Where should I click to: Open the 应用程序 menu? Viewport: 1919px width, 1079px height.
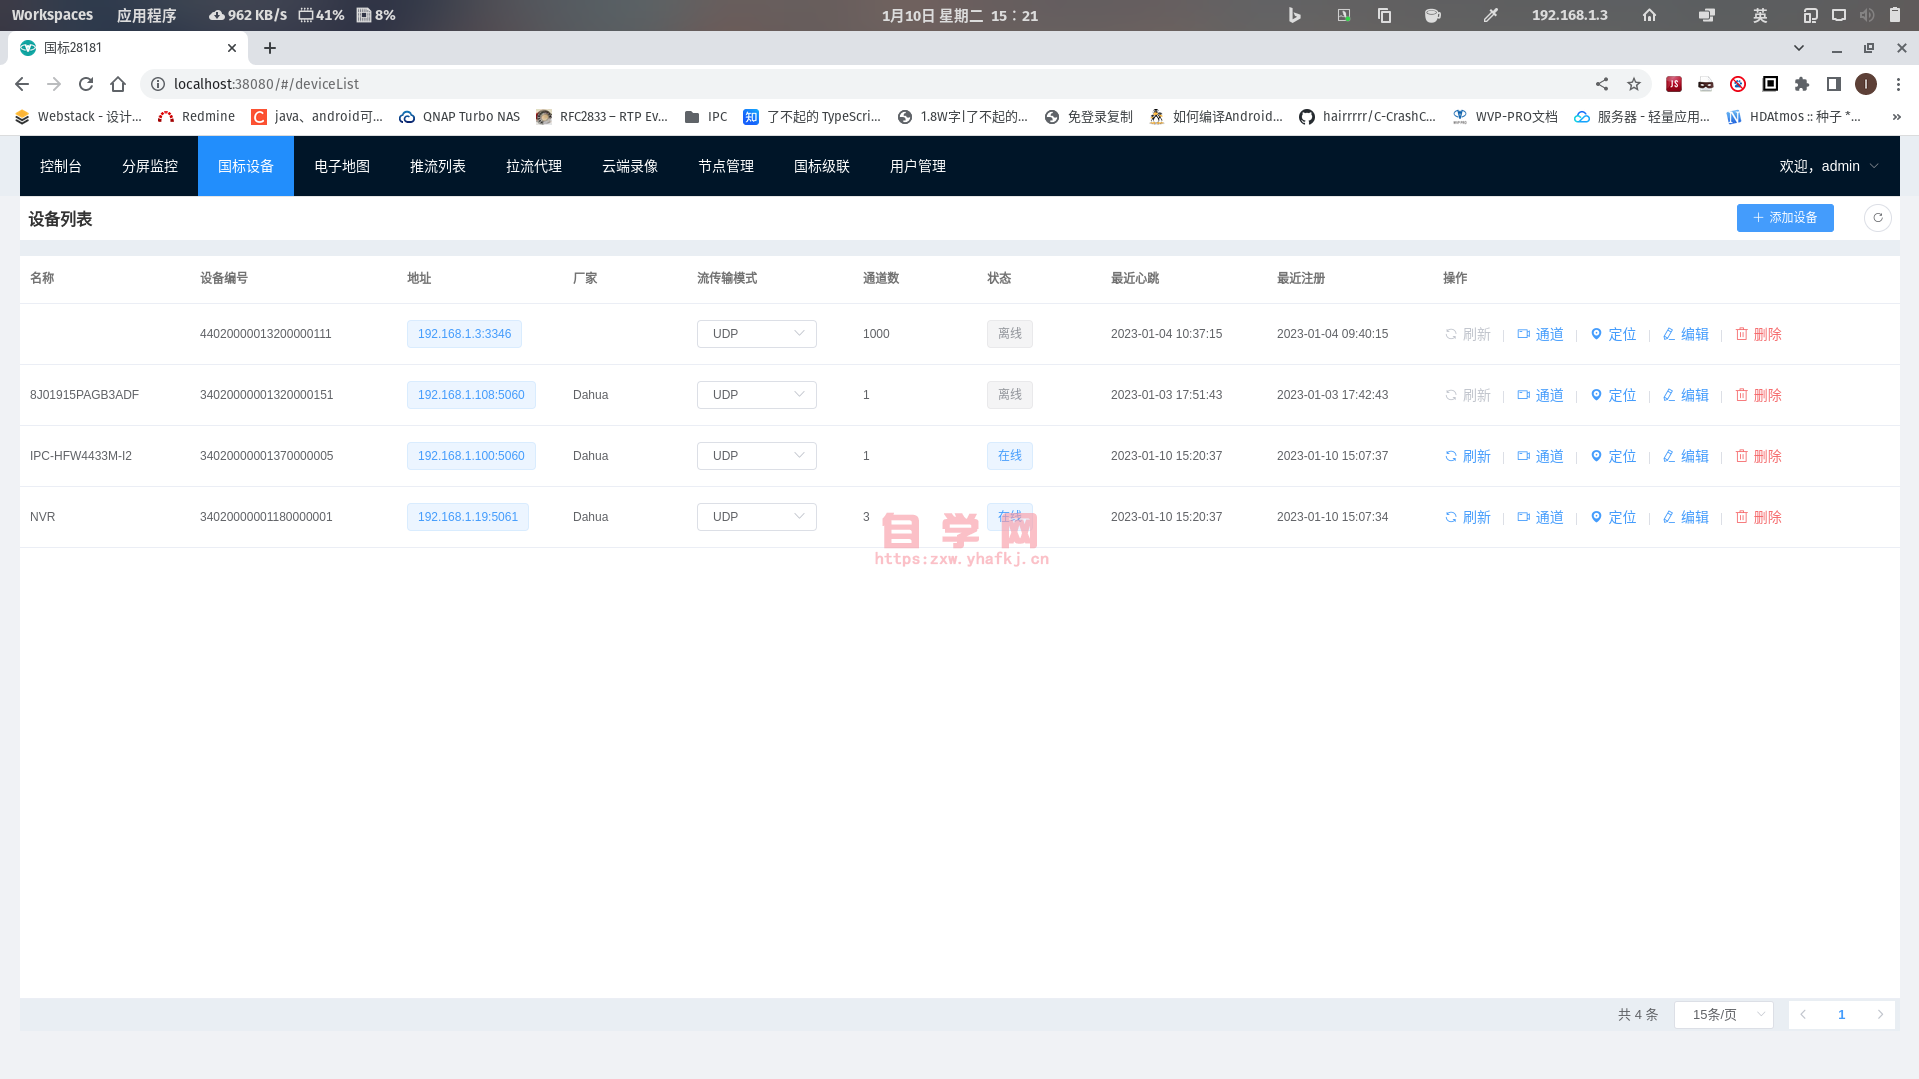point(146,15)
